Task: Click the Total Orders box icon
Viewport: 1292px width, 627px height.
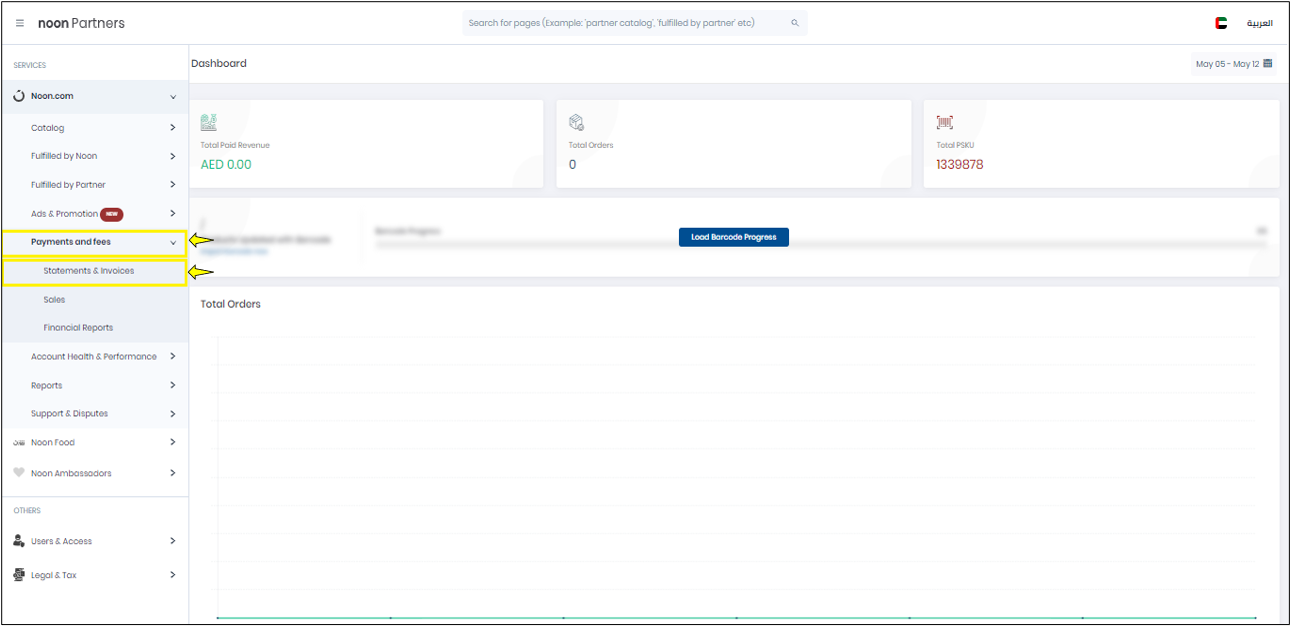Action: 576,122
